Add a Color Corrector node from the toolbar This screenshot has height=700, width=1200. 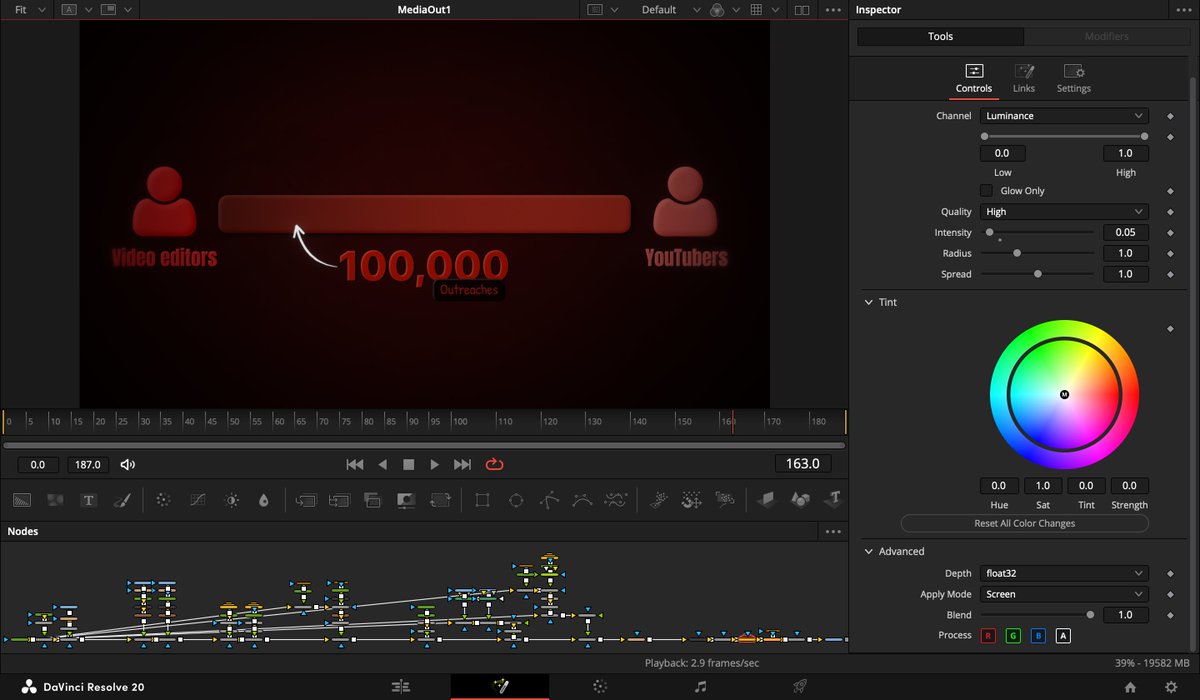[165, 499]
